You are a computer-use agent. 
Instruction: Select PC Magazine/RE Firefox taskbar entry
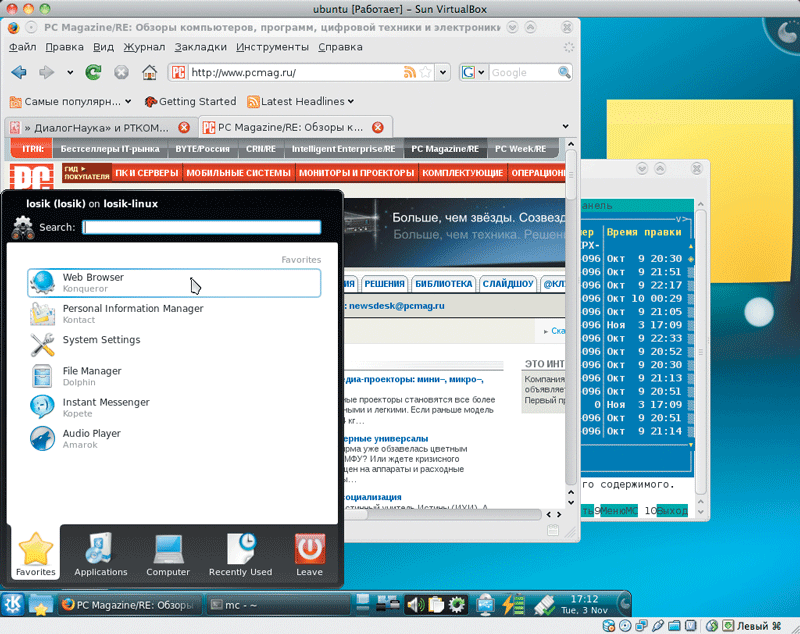point(131,605)
